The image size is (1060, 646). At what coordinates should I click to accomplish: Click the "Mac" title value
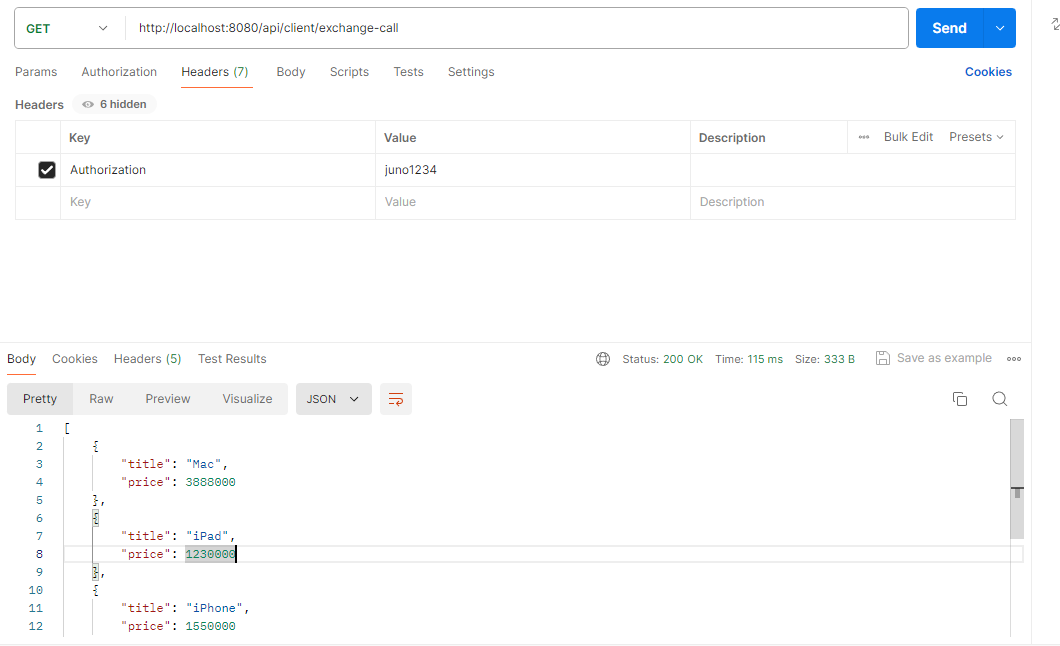(203, 464)
